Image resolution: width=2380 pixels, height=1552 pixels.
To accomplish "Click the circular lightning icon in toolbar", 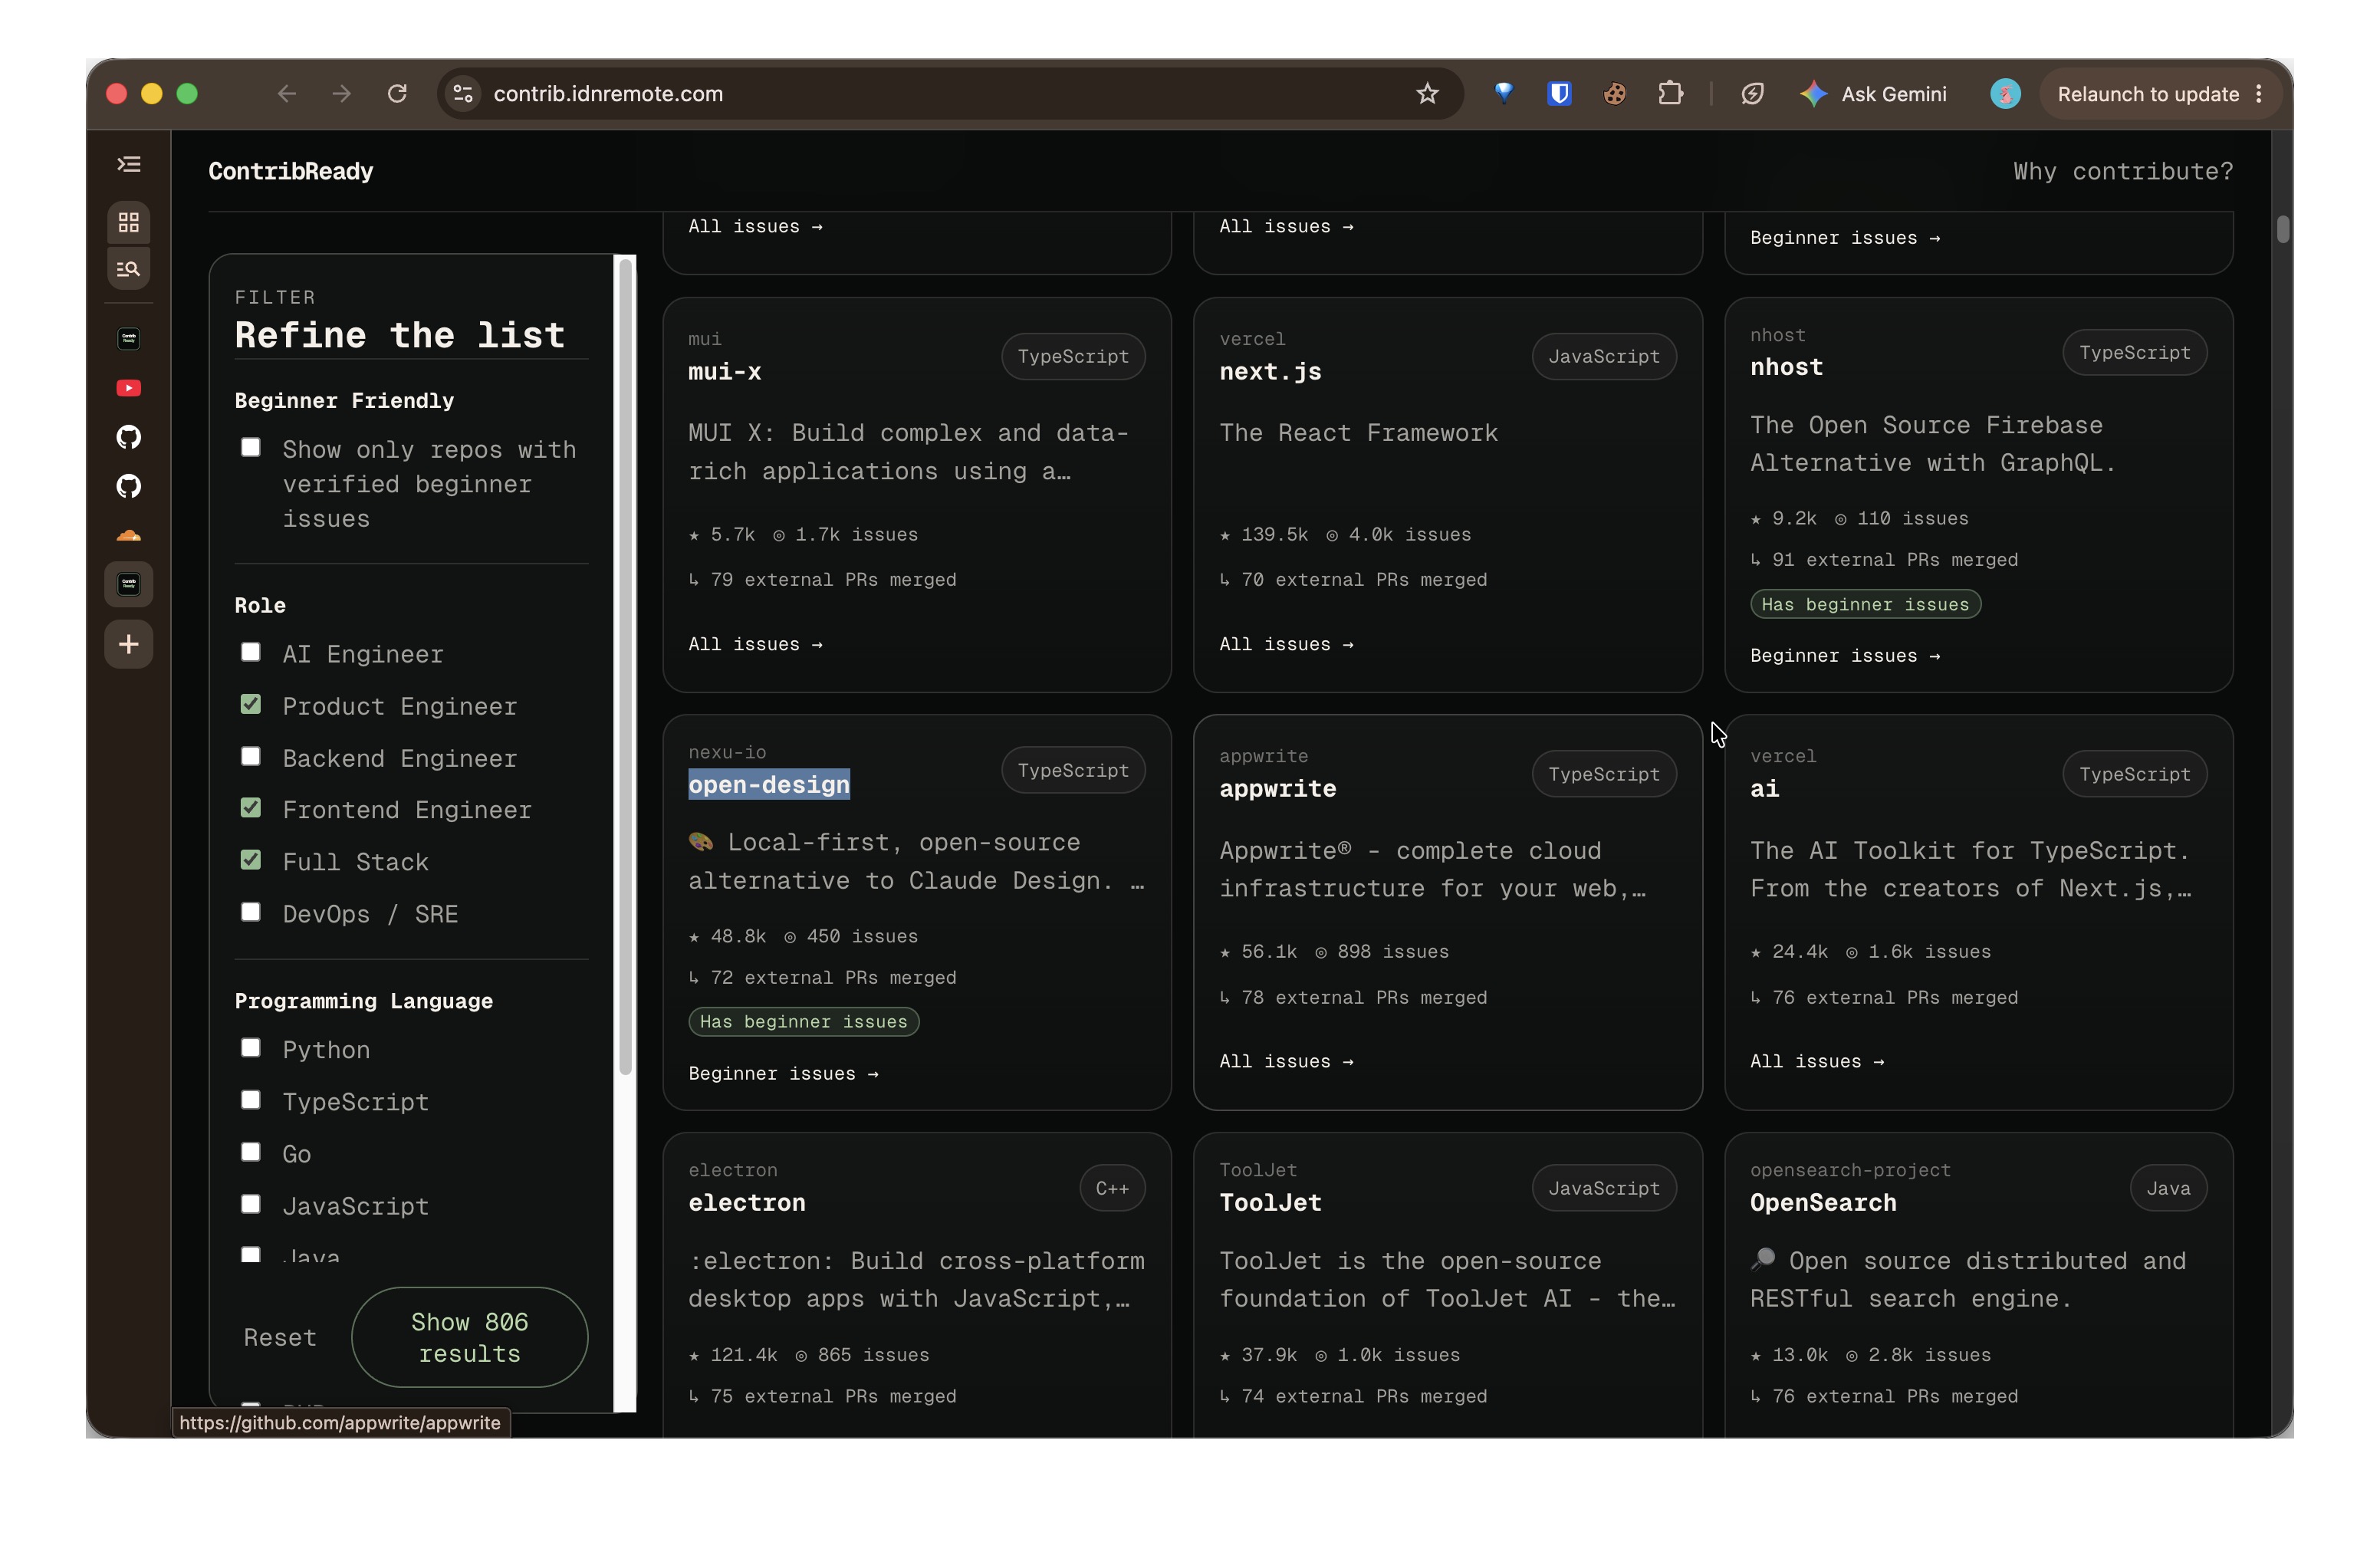I will pyautogui.click(x=1752, y=94).
